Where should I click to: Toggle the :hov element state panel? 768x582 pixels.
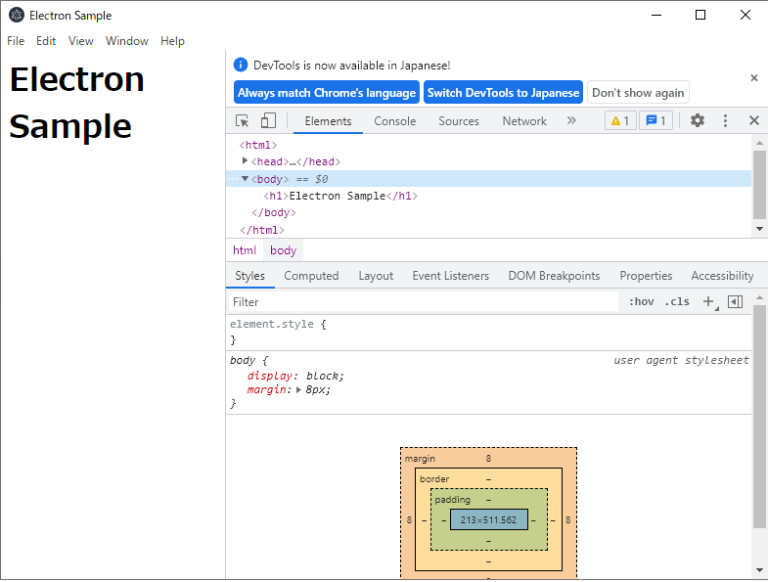641,302
